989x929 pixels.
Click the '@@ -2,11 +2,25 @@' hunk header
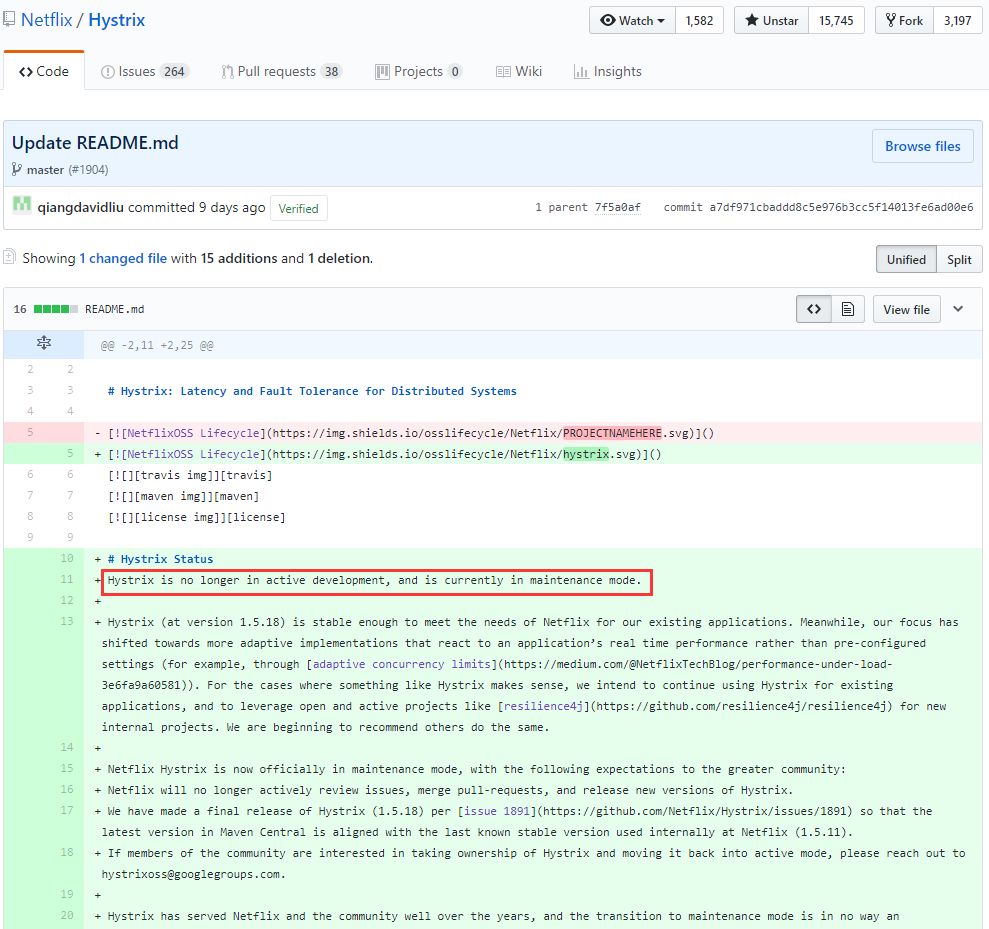click(x=157, y=346)
